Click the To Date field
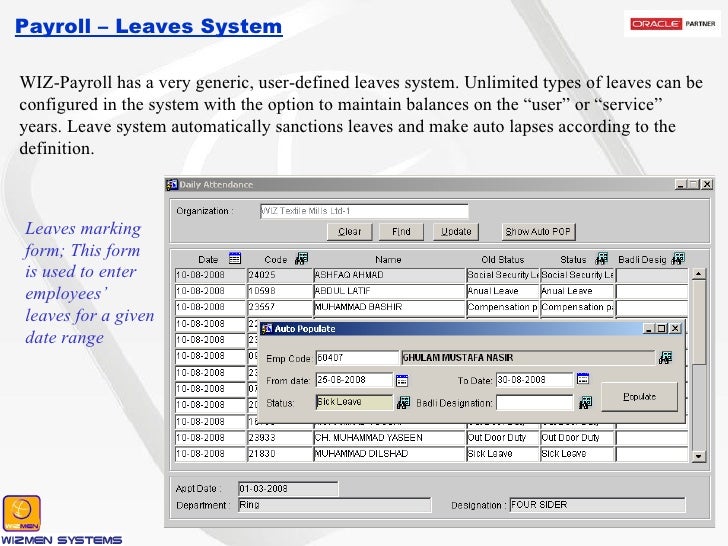The width and height of the screenshot is (728, 546). click(534, 380)
